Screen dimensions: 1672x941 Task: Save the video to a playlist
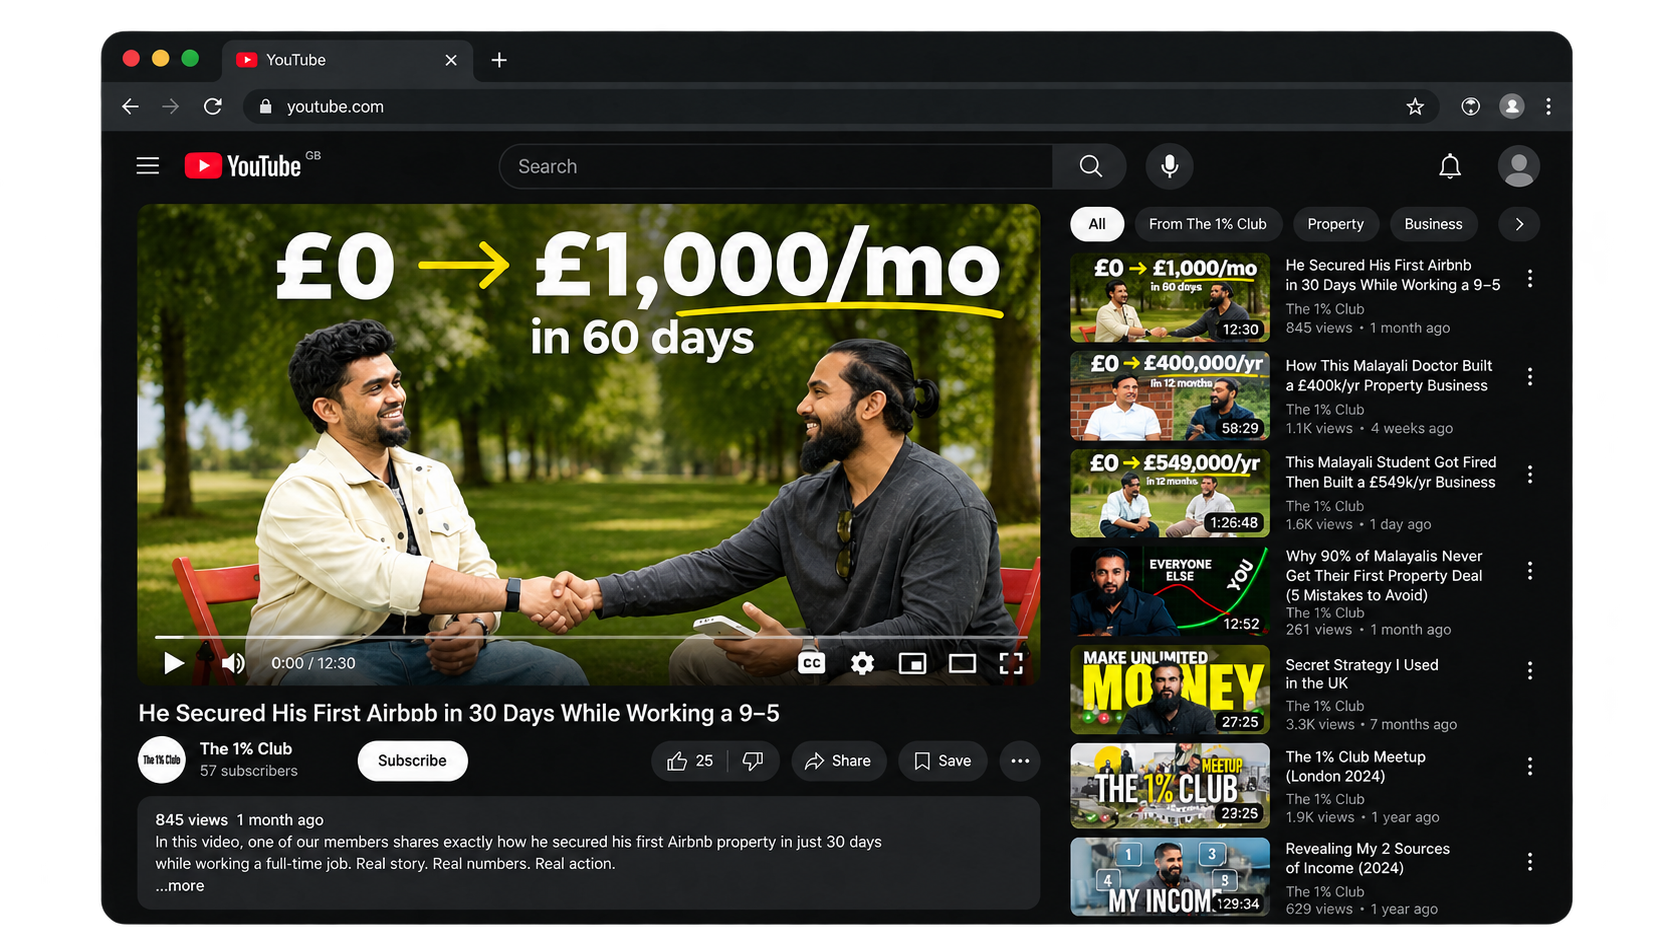click(x=942, y=761)
